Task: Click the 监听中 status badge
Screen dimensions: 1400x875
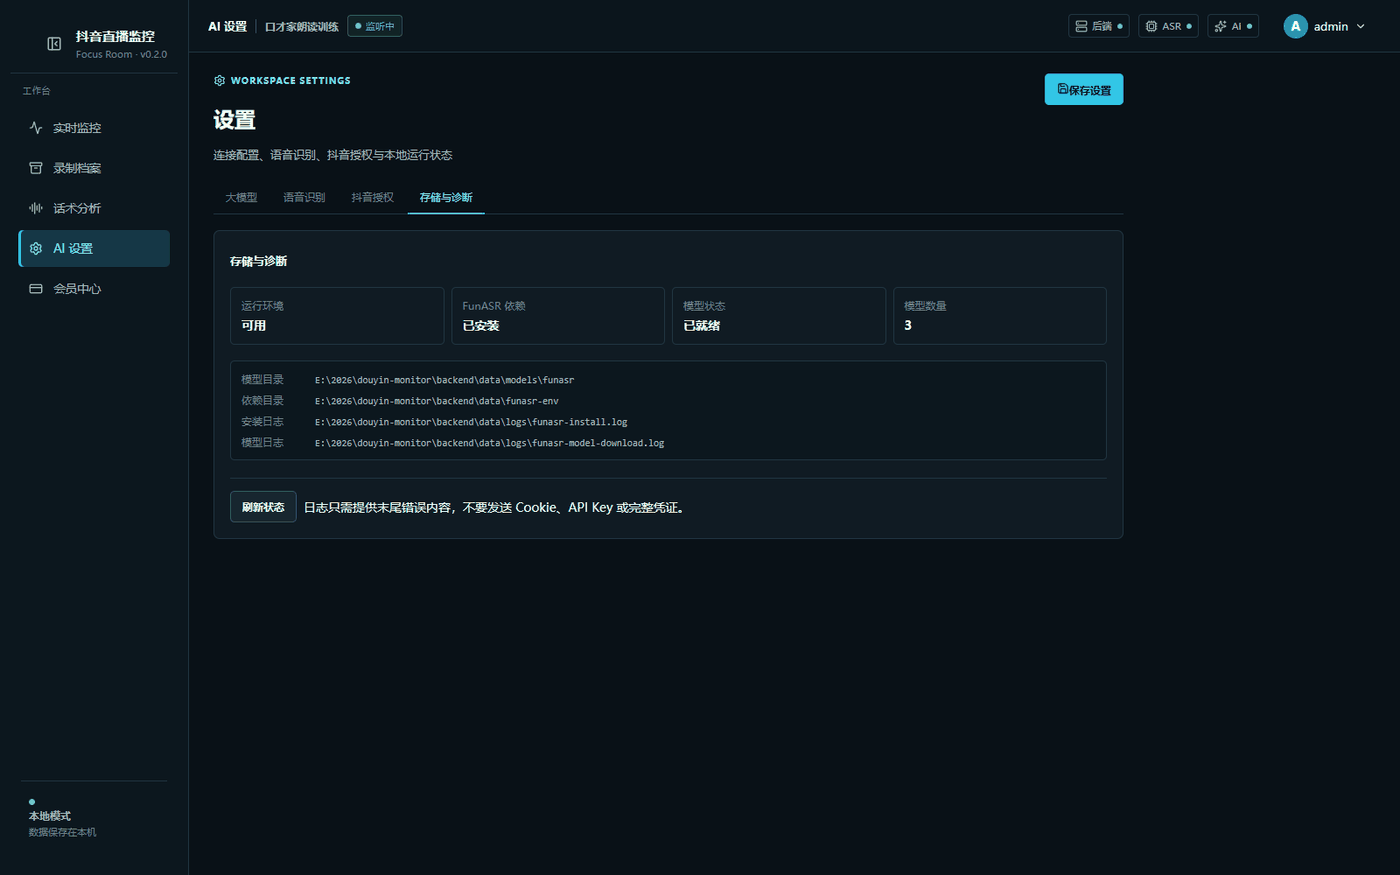Action: click(x=375, y=26)
